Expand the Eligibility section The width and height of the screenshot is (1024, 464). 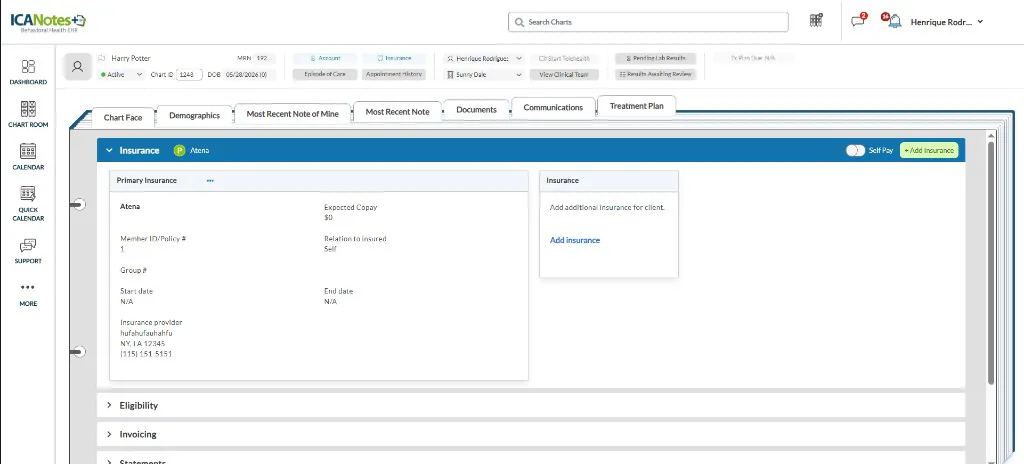[109, 405]
